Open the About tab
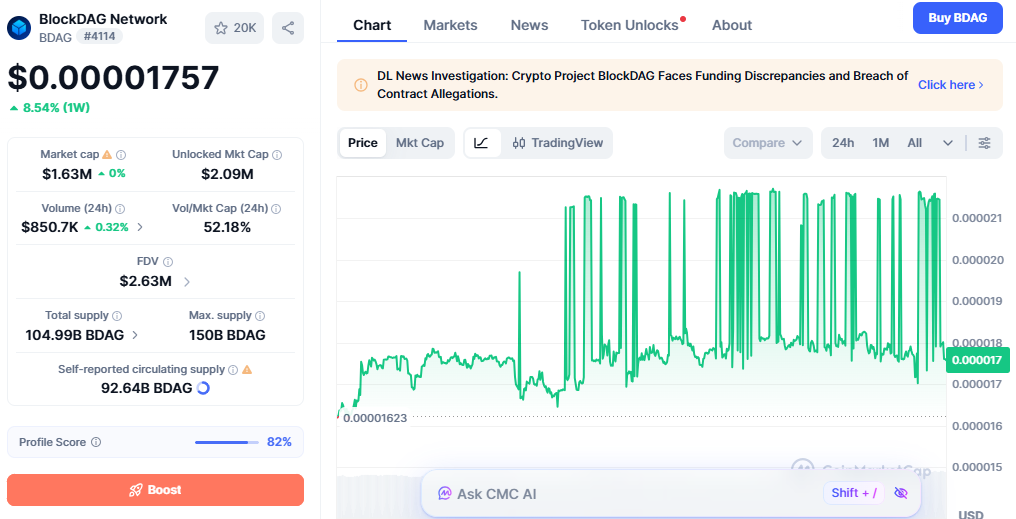The image size is (1016, 519). pos(732,25)
